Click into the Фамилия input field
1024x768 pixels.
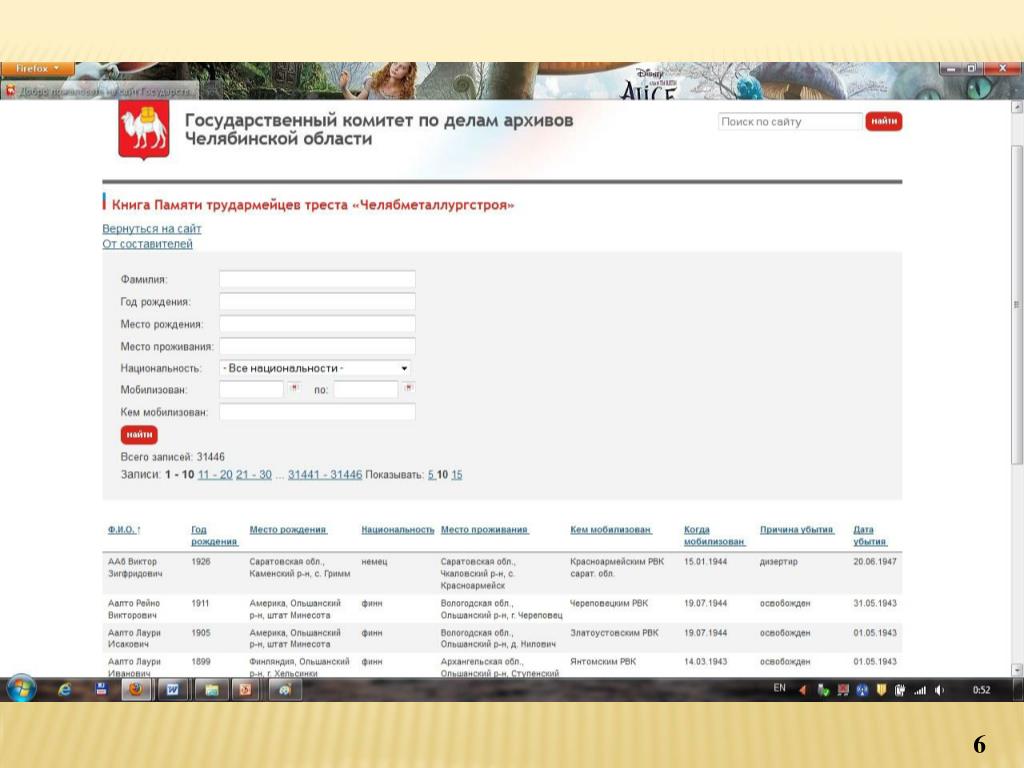point(317,280)
